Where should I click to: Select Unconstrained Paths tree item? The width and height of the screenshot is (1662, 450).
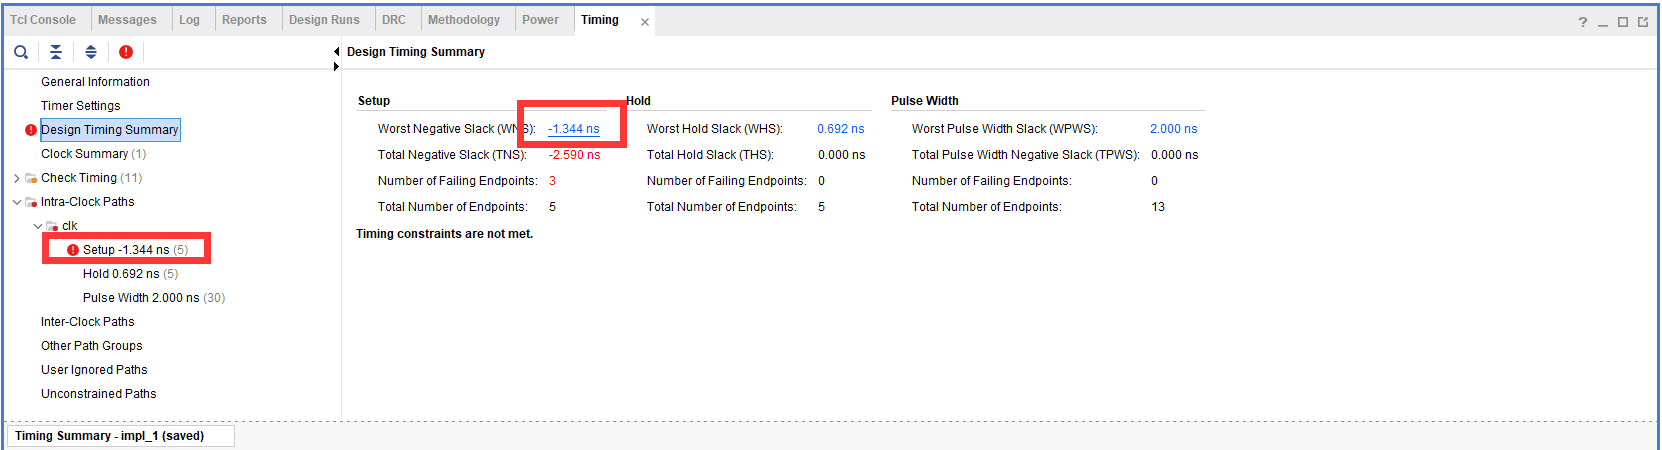98,394
